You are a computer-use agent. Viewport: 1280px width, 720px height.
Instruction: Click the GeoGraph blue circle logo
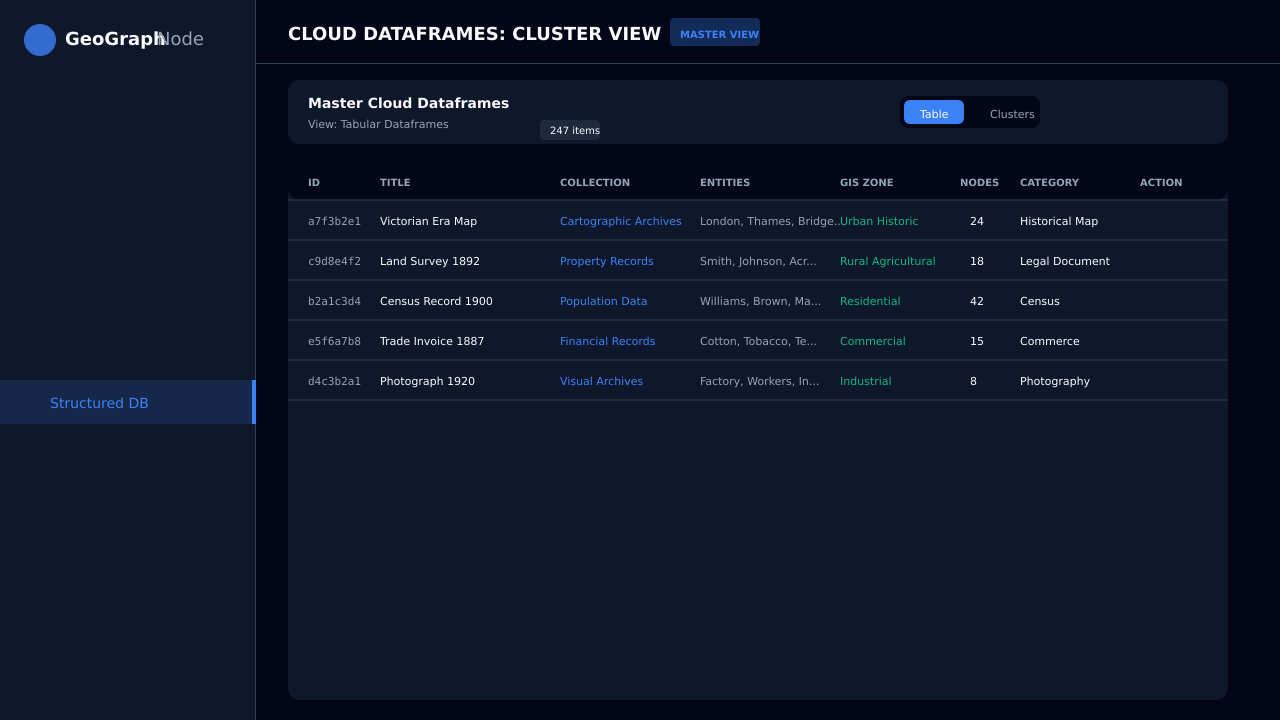(40, 40)
